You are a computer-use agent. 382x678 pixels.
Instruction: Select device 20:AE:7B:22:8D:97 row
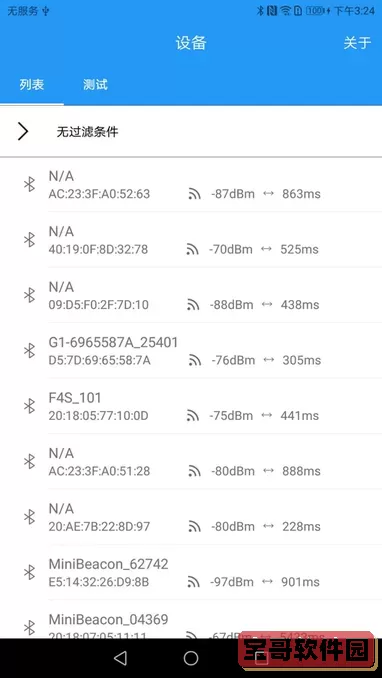(191, 517)
